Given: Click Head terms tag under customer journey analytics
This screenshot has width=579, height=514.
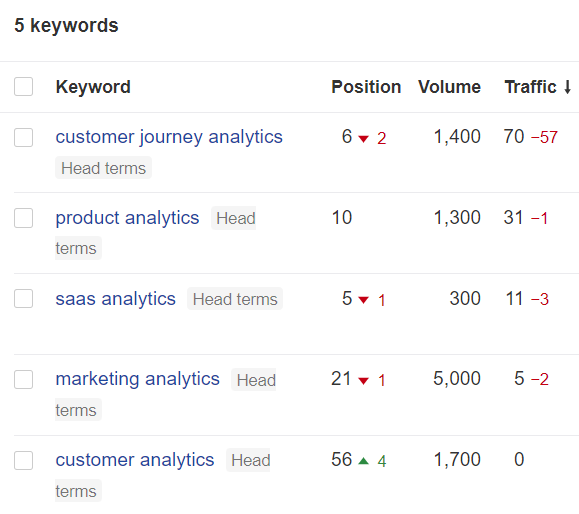Looking at the screenshot, I should coord(103,168).
